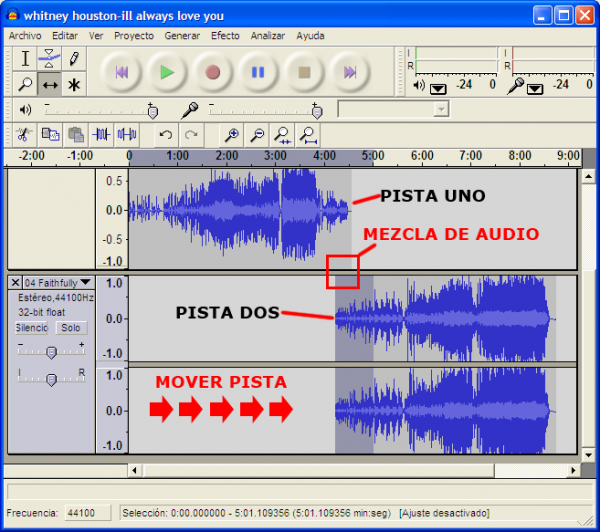
Task: Select the Multi-tool asterisk mode
Action: [x=74, y=84]
